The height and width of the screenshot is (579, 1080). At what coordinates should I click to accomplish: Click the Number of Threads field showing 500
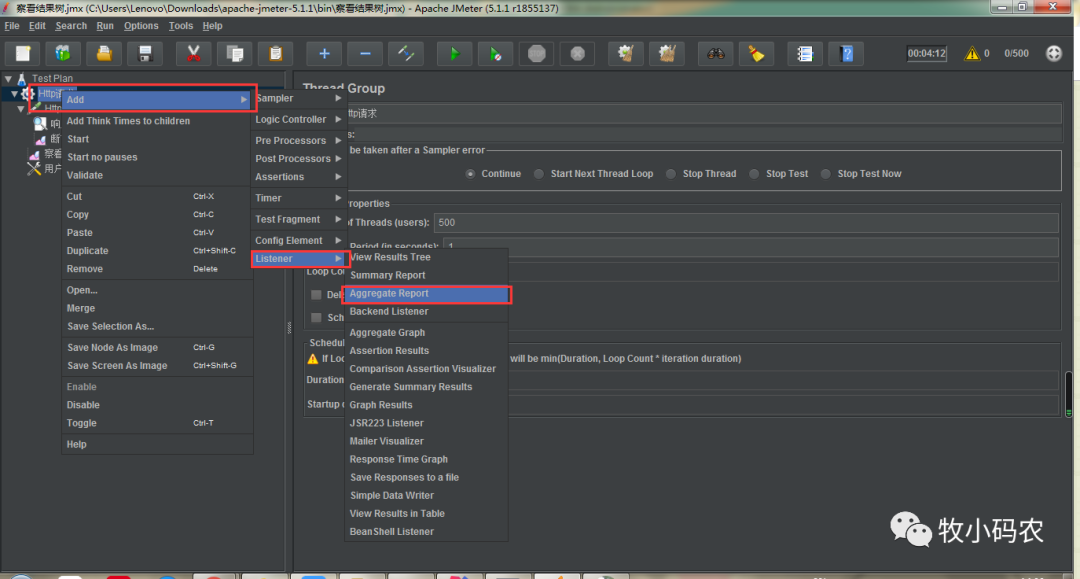point(746,222)
